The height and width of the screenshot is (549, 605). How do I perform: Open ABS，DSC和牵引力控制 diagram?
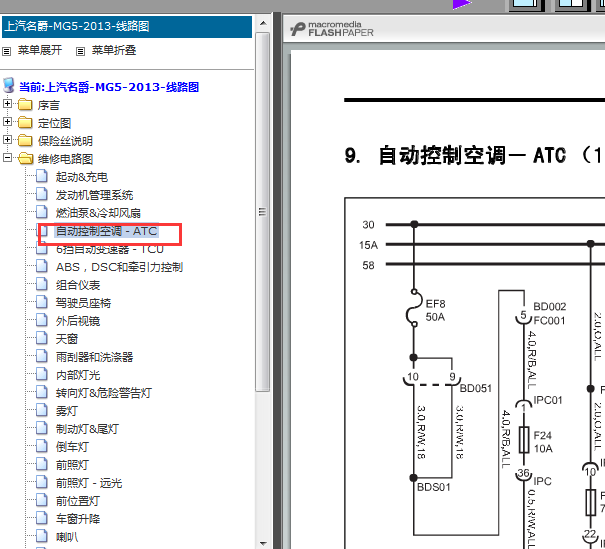pos(119,267)
